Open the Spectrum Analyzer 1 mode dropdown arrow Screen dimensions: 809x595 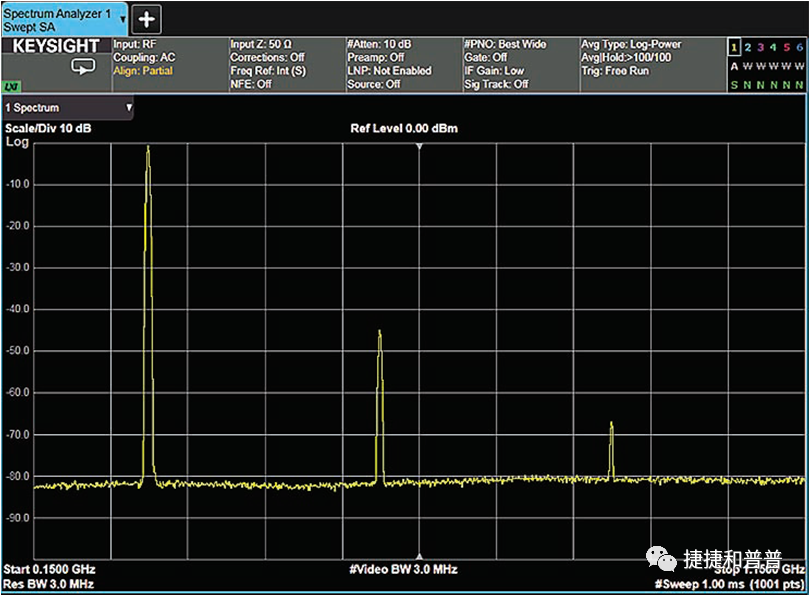point(122,18)
